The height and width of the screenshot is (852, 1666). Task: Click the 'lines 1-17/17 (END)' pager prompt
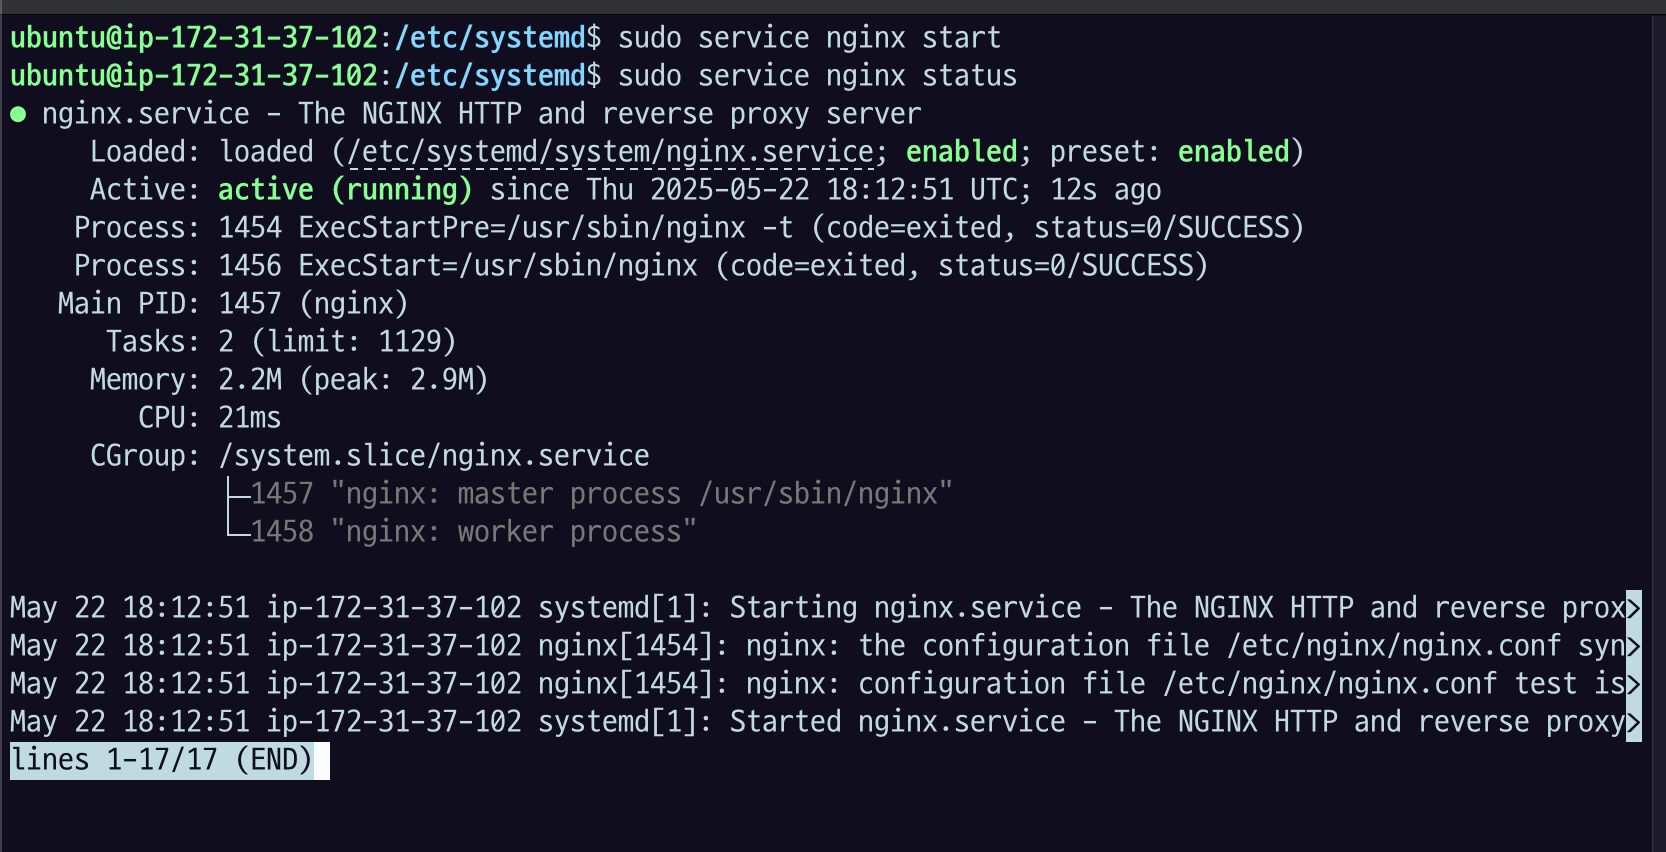coord(162,760)
